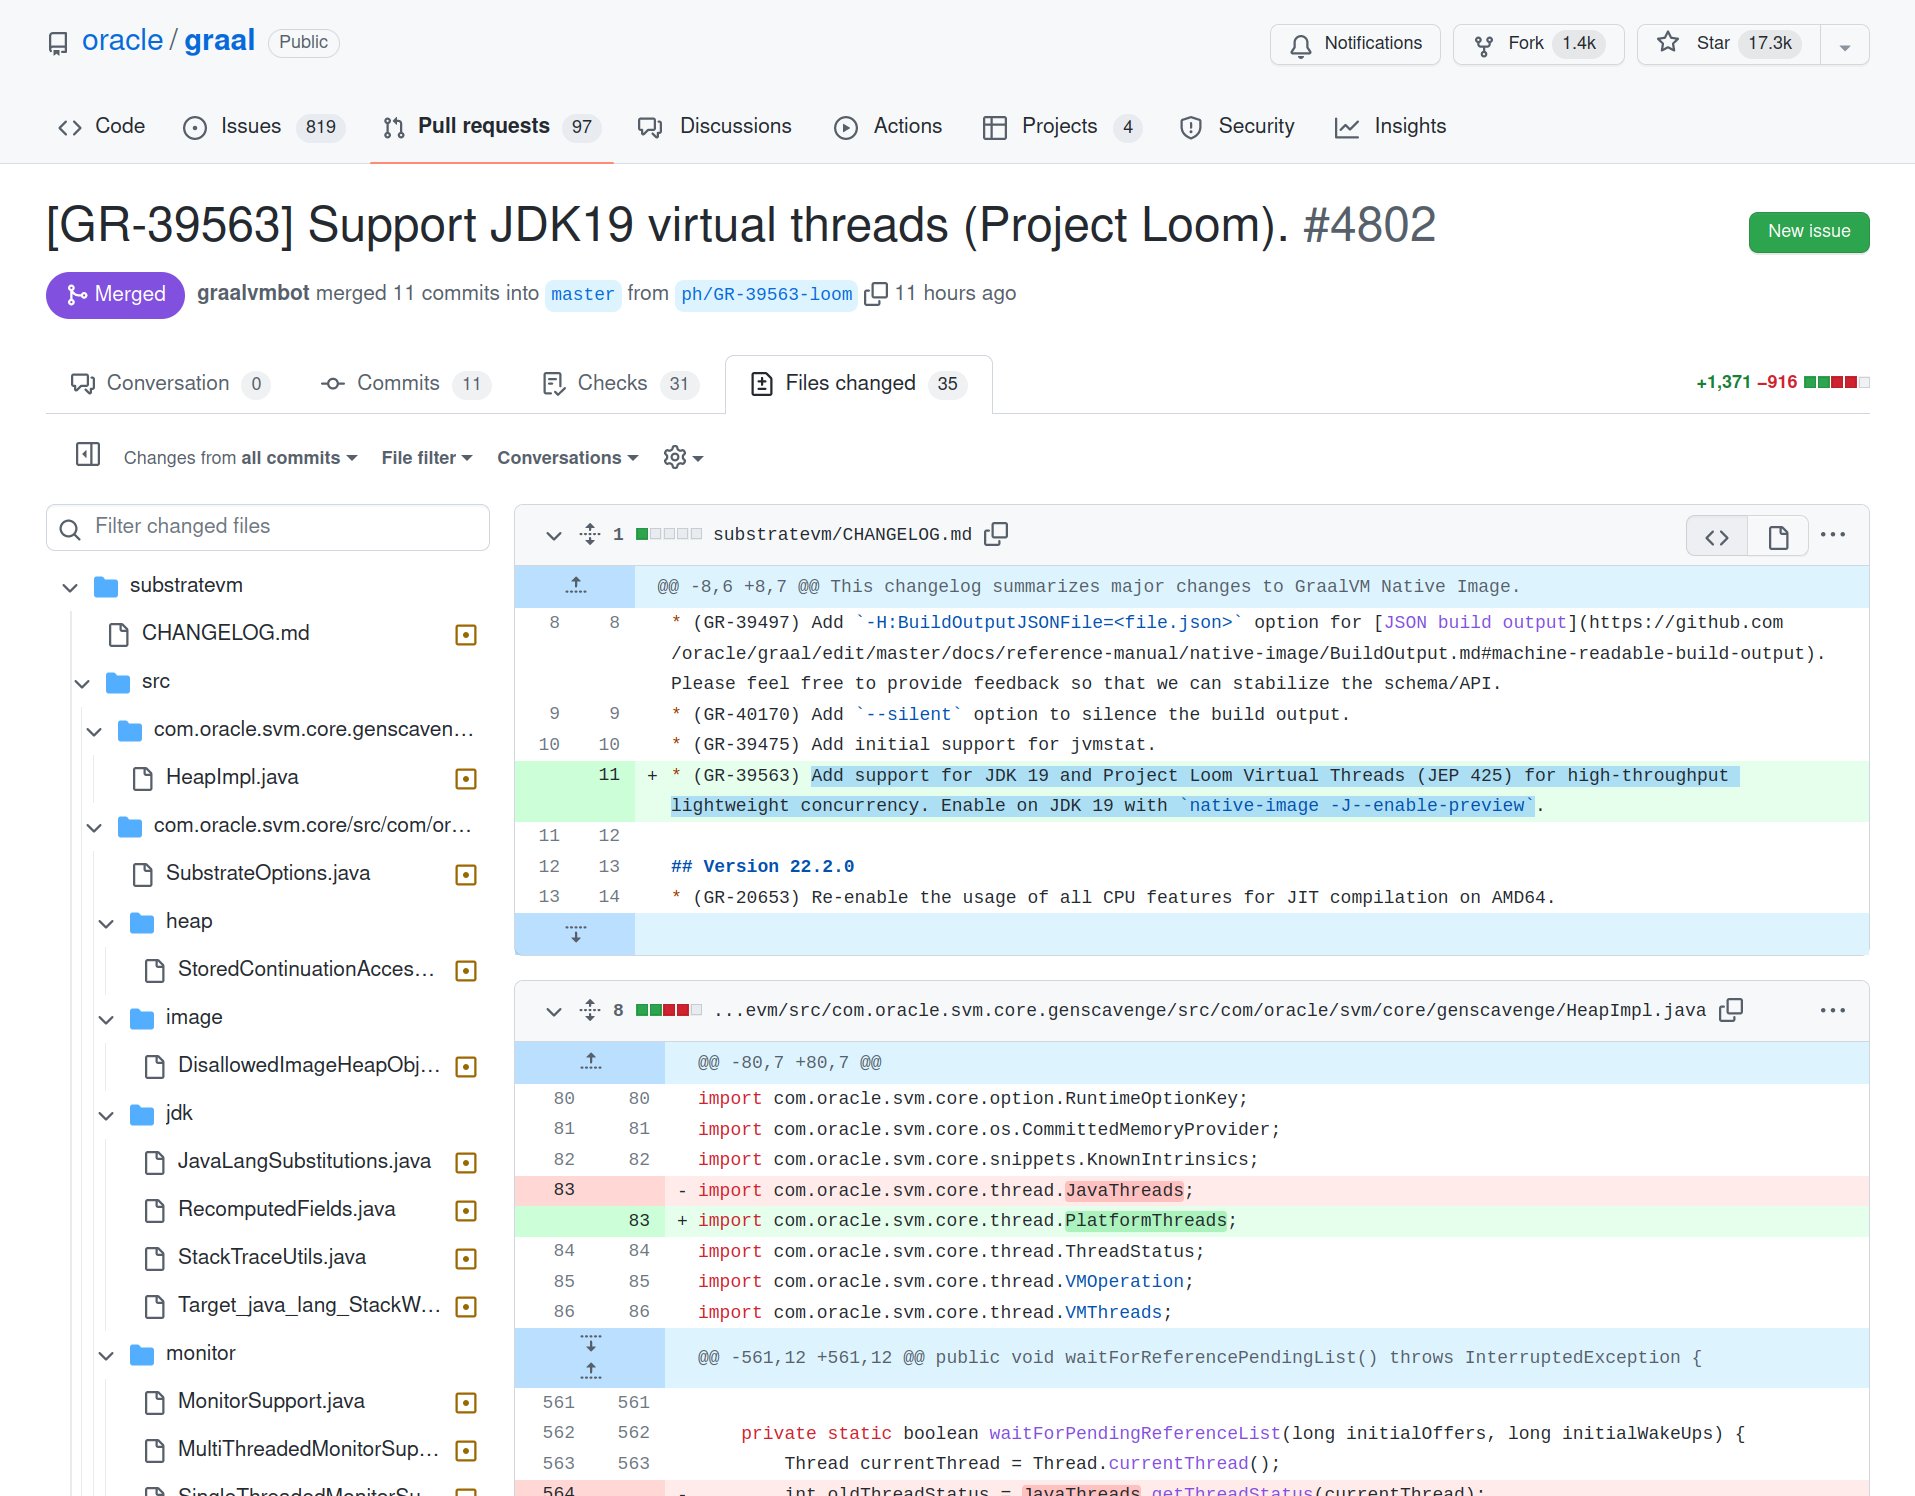Switch to the Commits tab
The image size is (1915, 1496).
(404, 384)
